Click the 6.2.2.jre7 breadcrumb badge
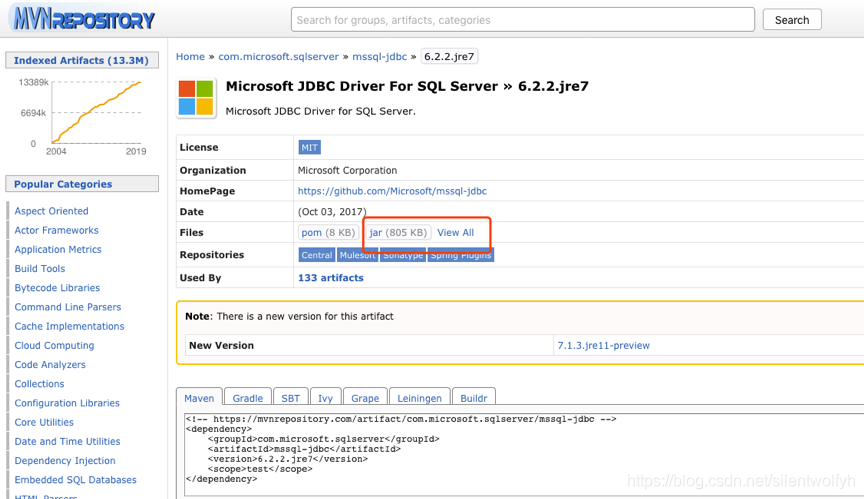This screenshot has height=499, width=864. 449,56
